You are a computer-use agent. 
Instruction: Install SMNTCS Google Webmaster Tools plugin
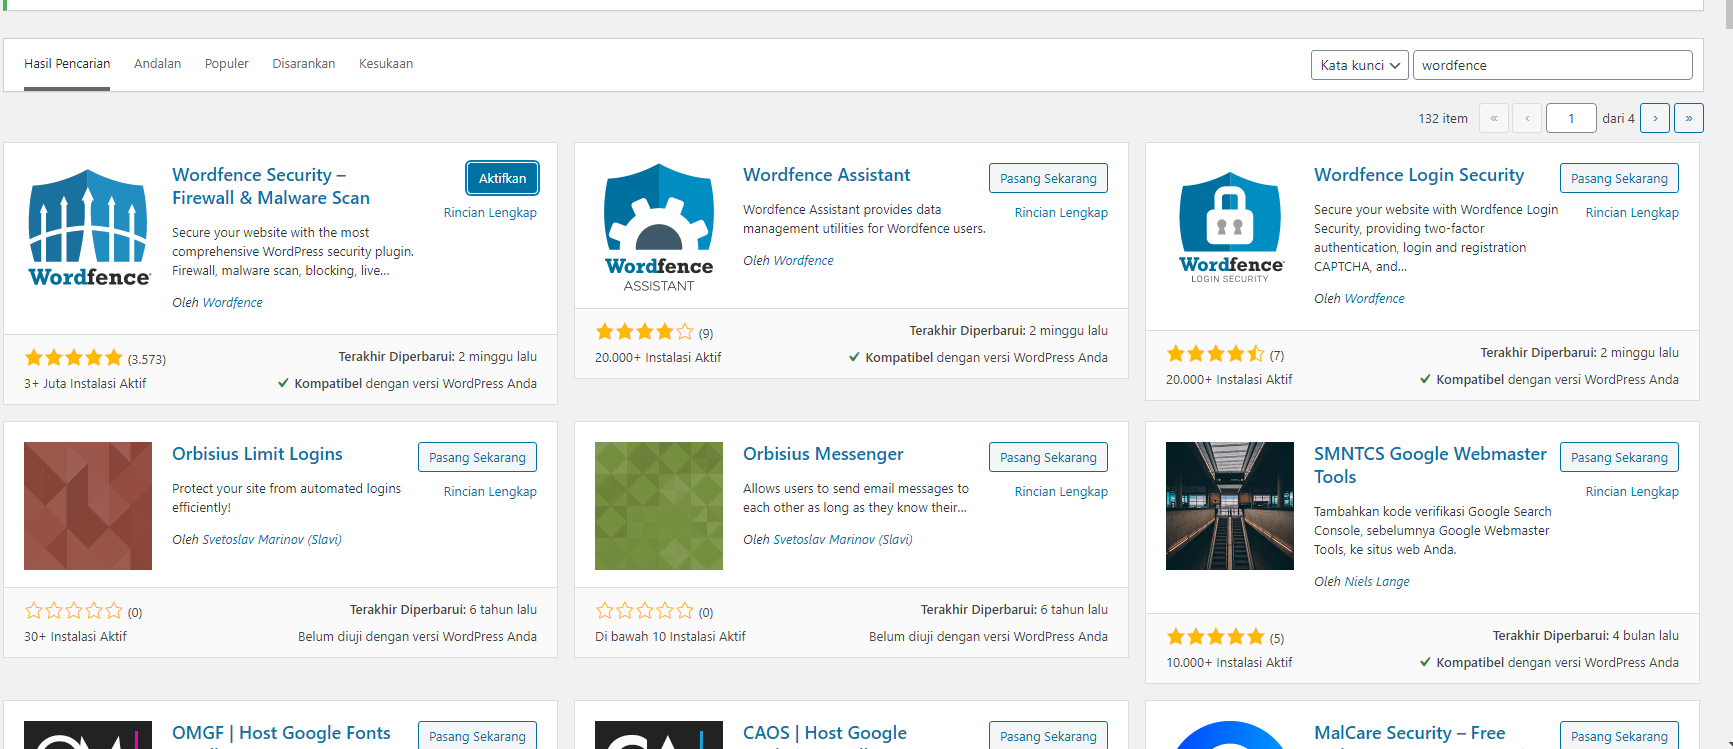click(1619, 457)
